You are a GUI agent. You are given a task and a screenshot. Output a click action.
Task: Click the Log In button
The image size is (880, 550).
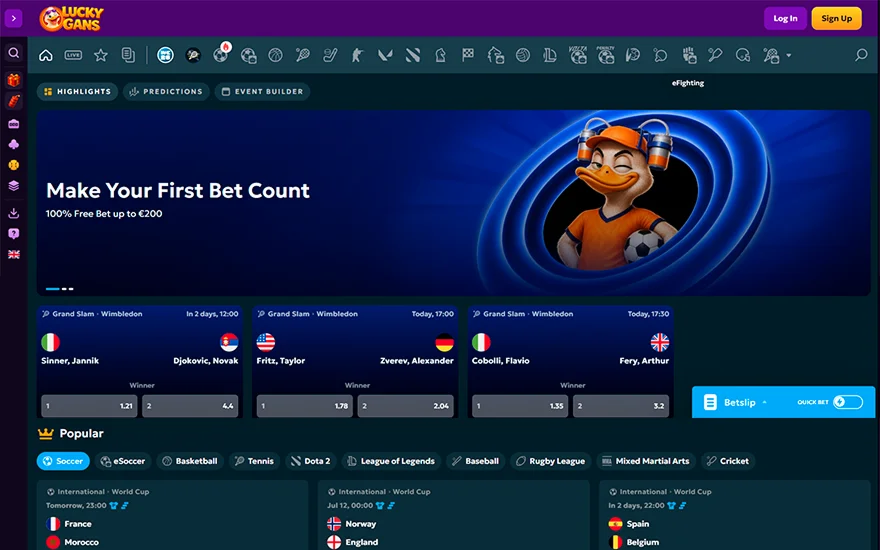pyautogui.click(x=785, y=19)
